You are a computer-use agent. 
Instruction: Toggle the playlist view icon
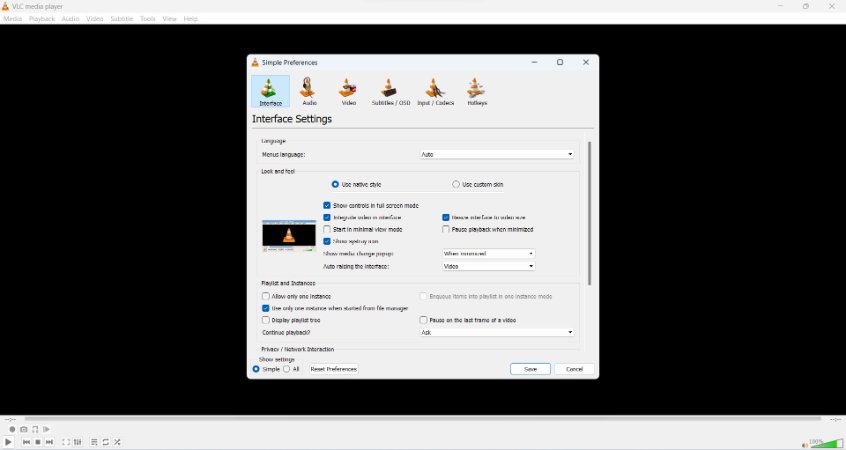pyautogui.click(x=94, y=442)
